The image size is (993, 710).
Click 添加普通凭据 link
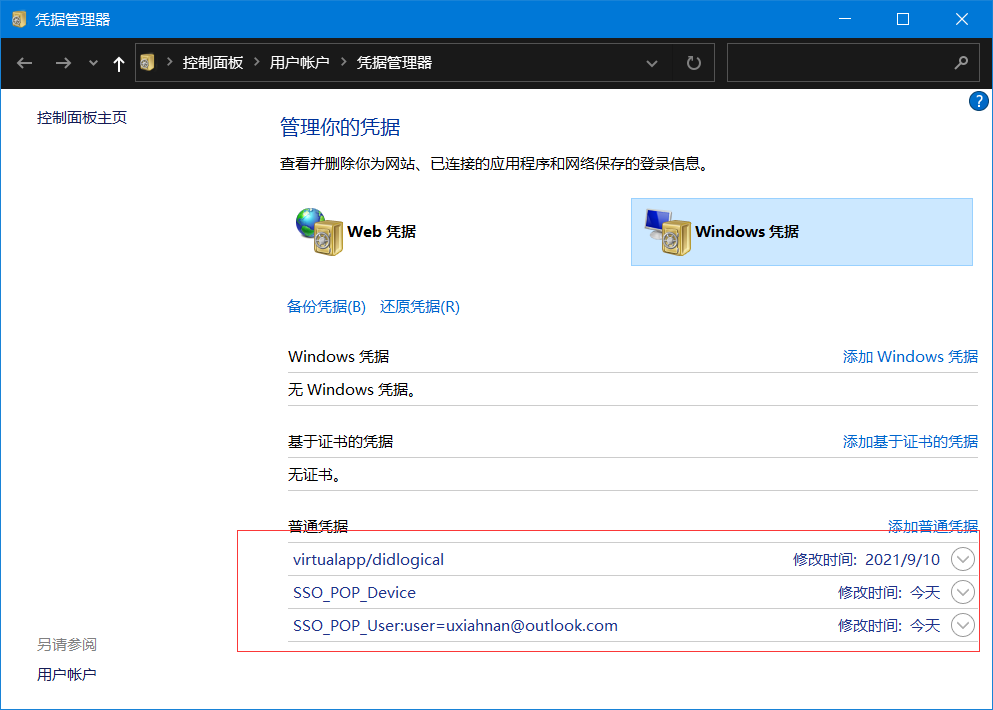pos(933,526)
